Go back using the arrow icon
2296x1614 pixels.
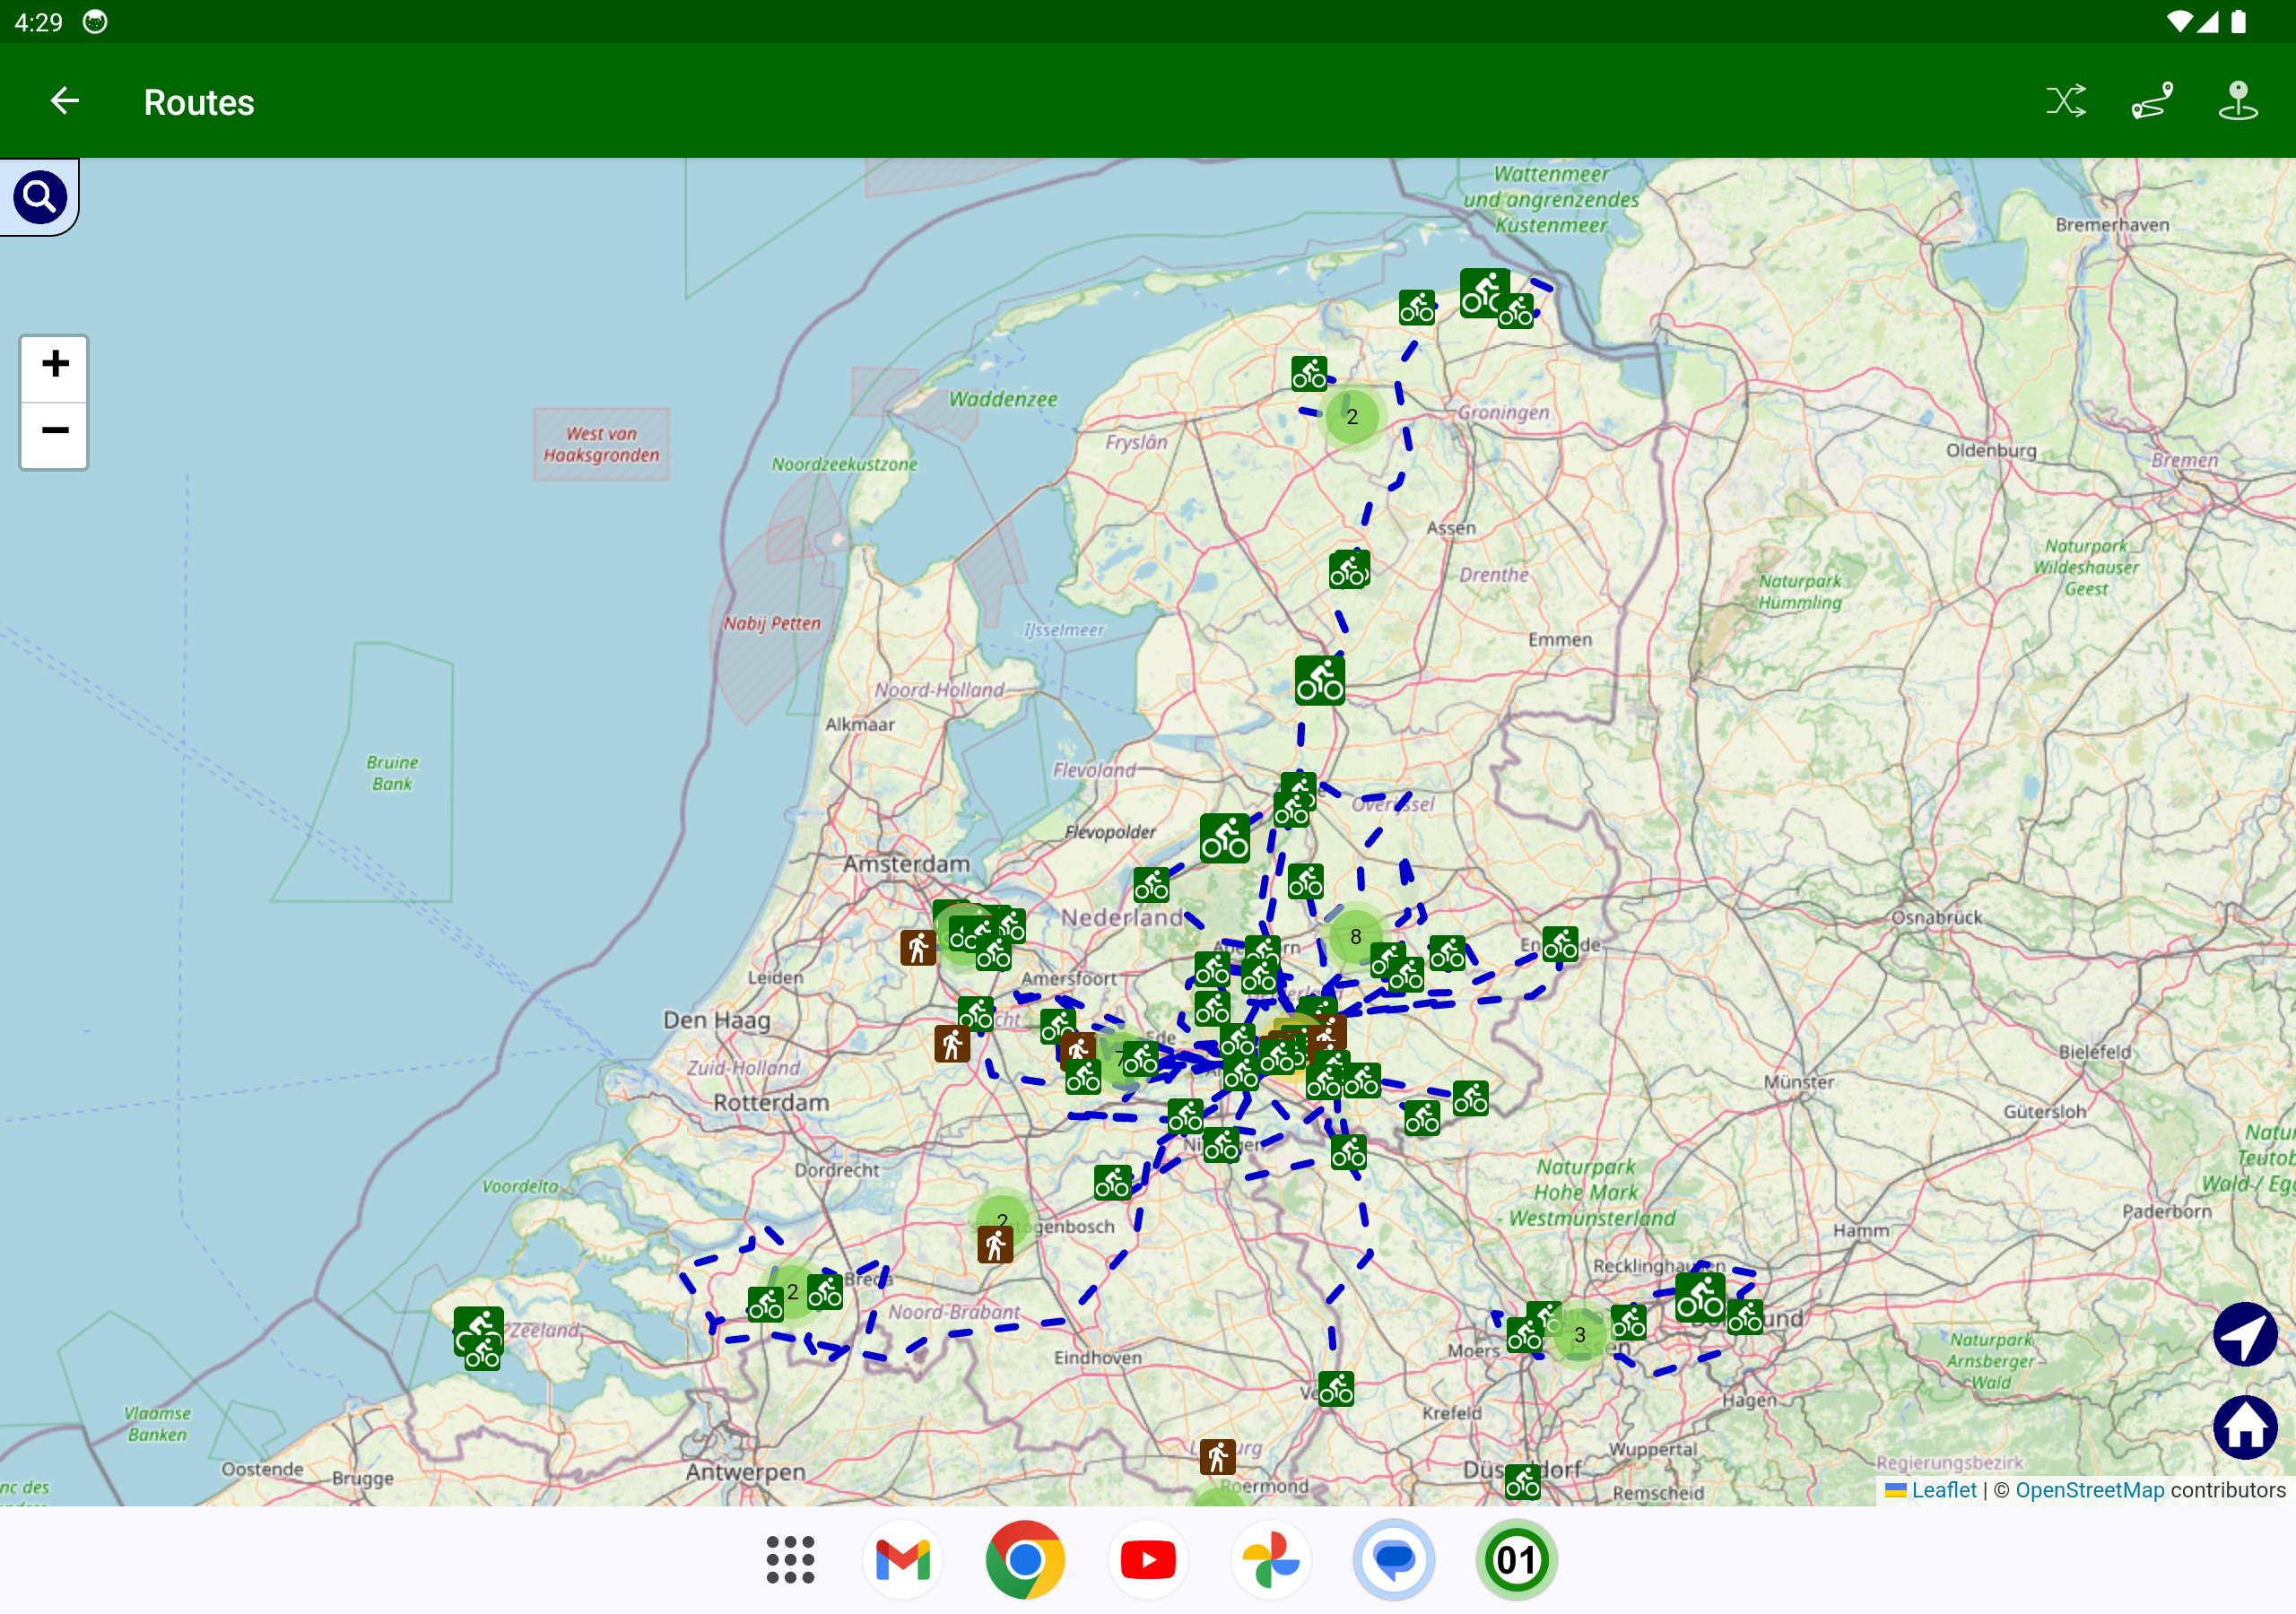(x=65, y=101)
